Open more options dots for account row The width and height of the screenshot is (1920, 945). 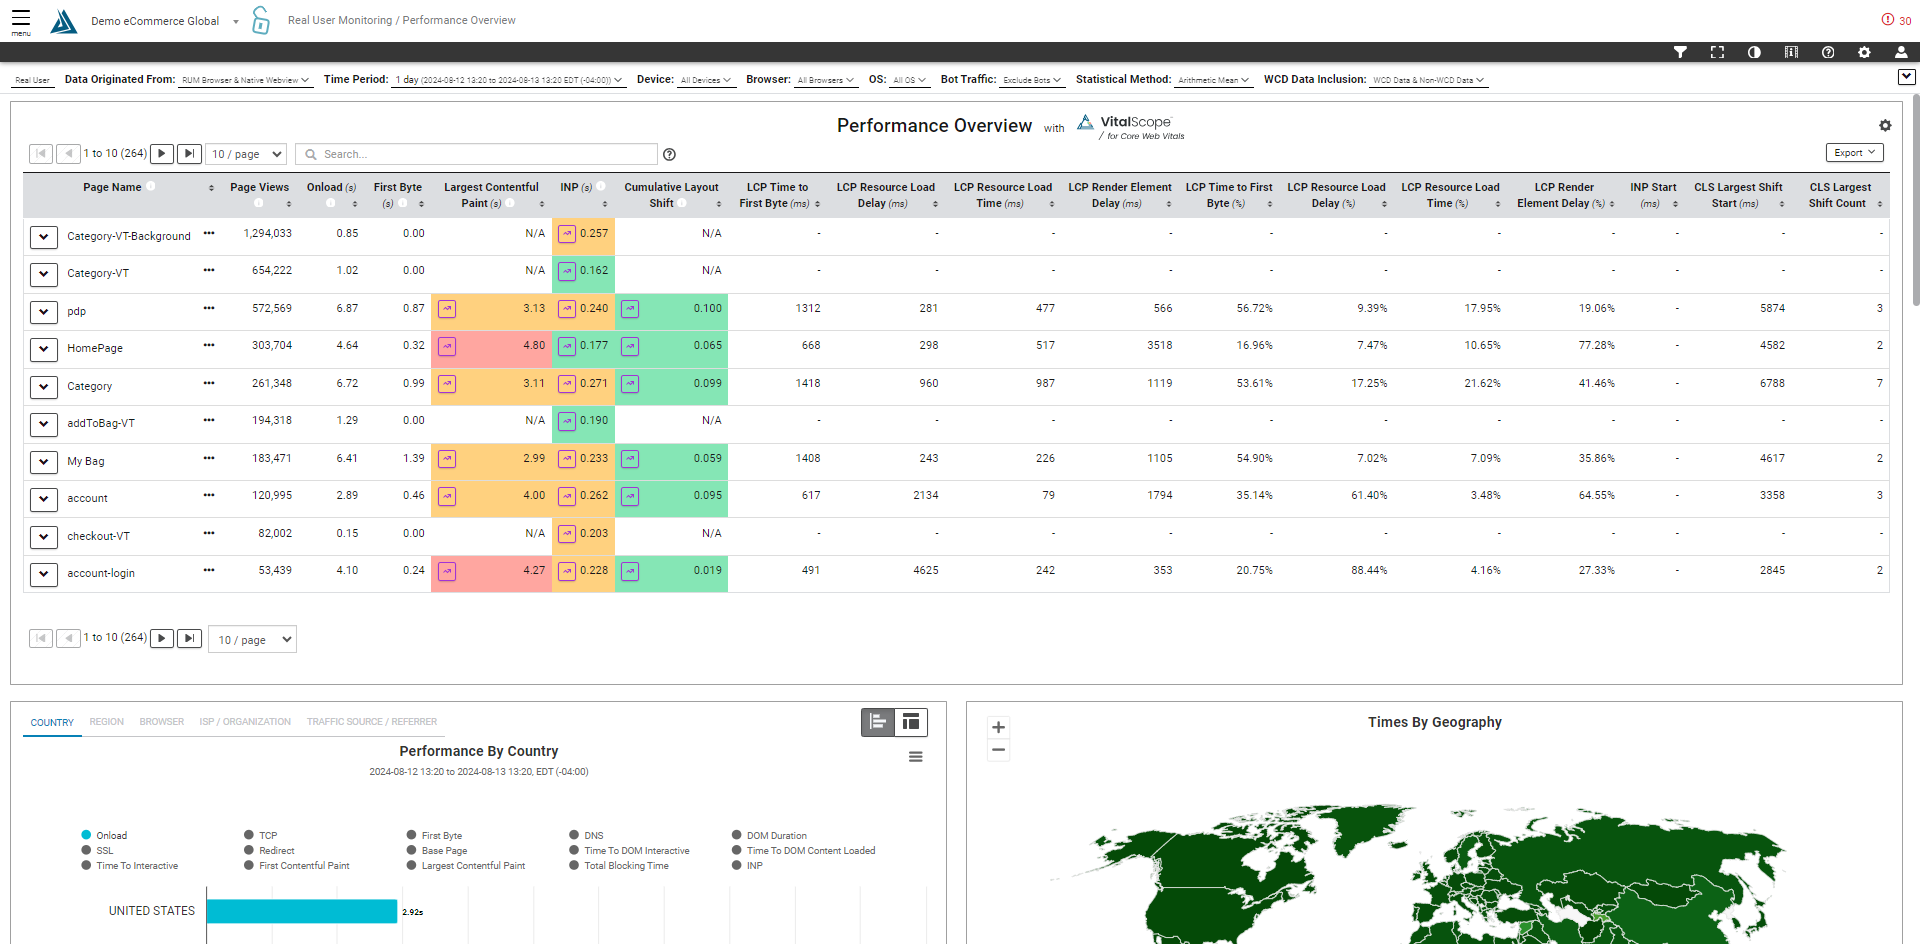(x=209, y=495)
